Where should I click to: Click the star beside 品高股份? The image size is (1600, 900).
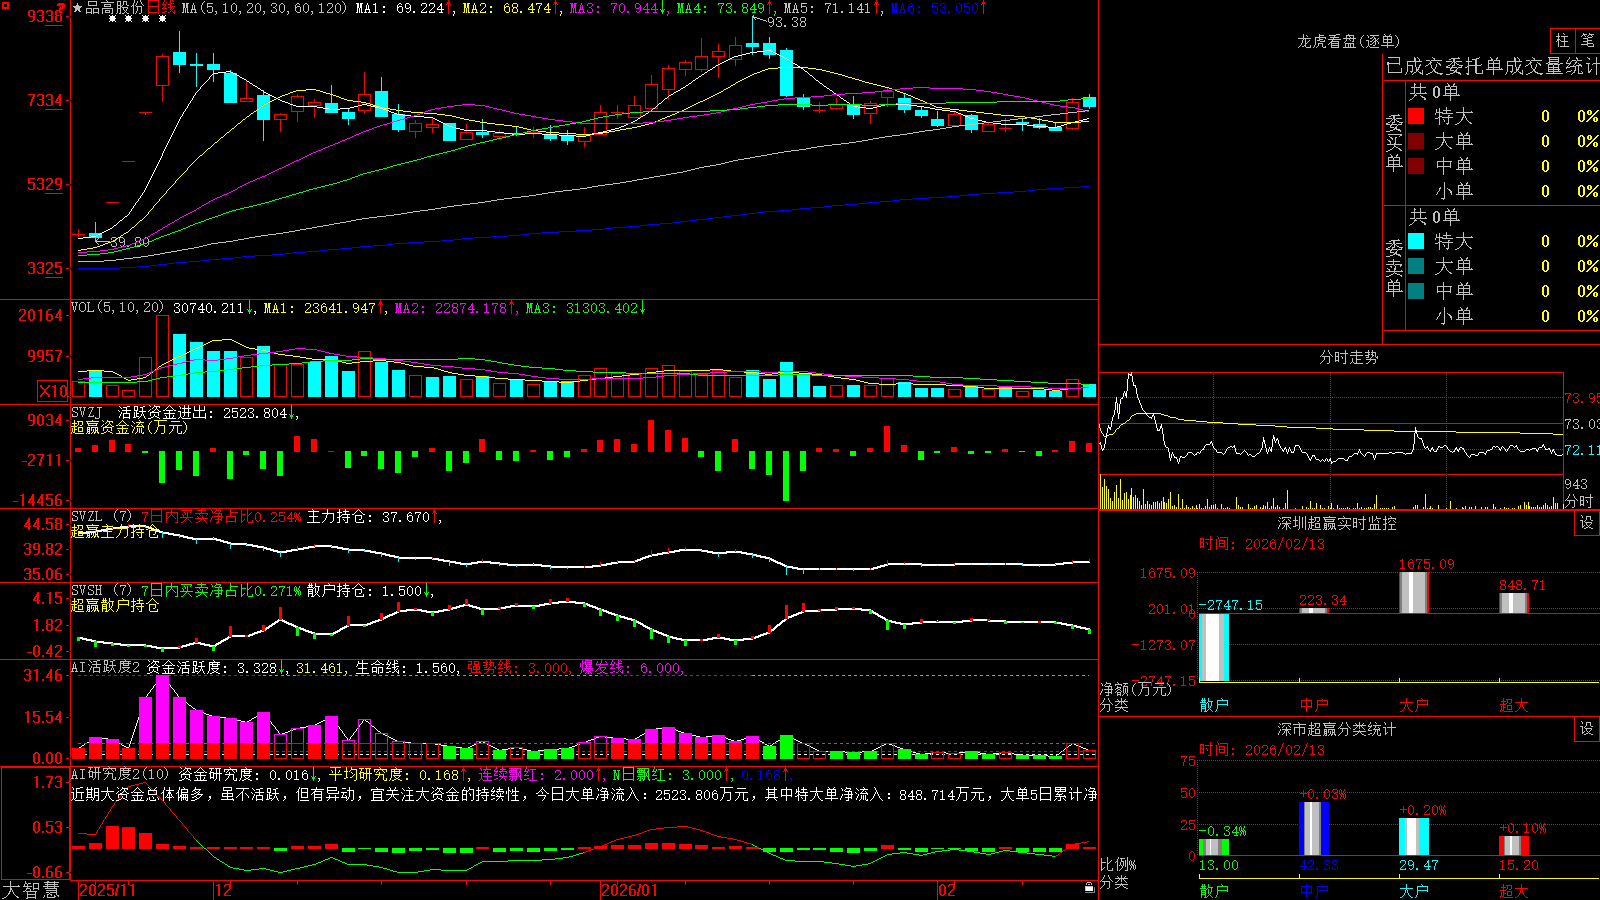pos(78,8)
